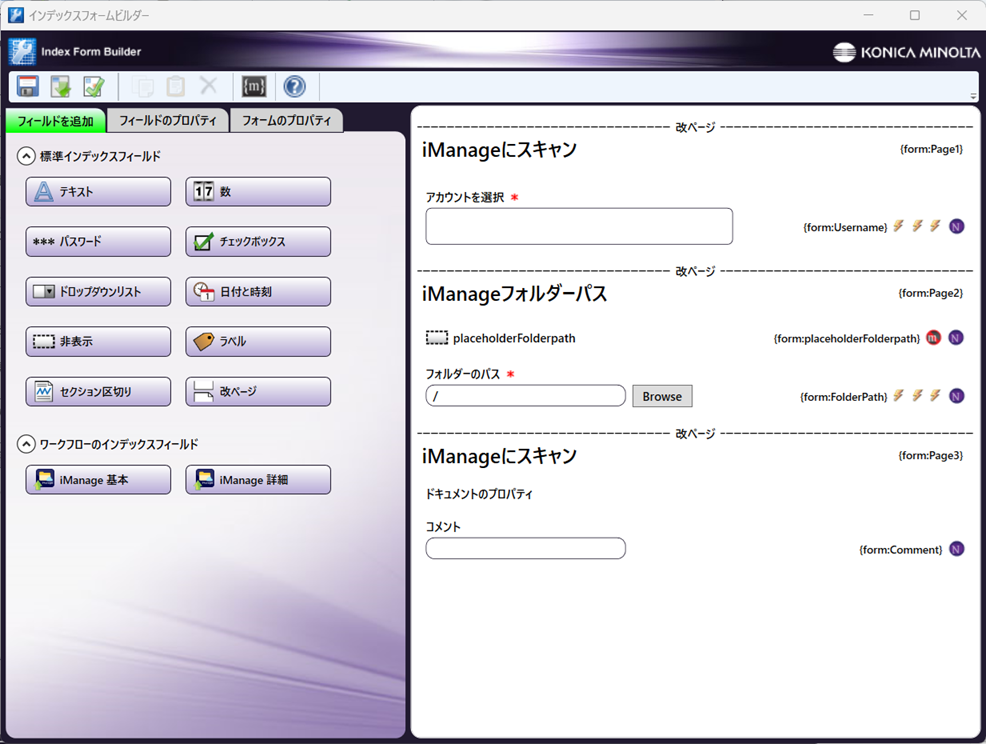This screenshot has width=986, height=744.
Task: Add a テキスト field from the panel
Action: [x=97, y=191]
